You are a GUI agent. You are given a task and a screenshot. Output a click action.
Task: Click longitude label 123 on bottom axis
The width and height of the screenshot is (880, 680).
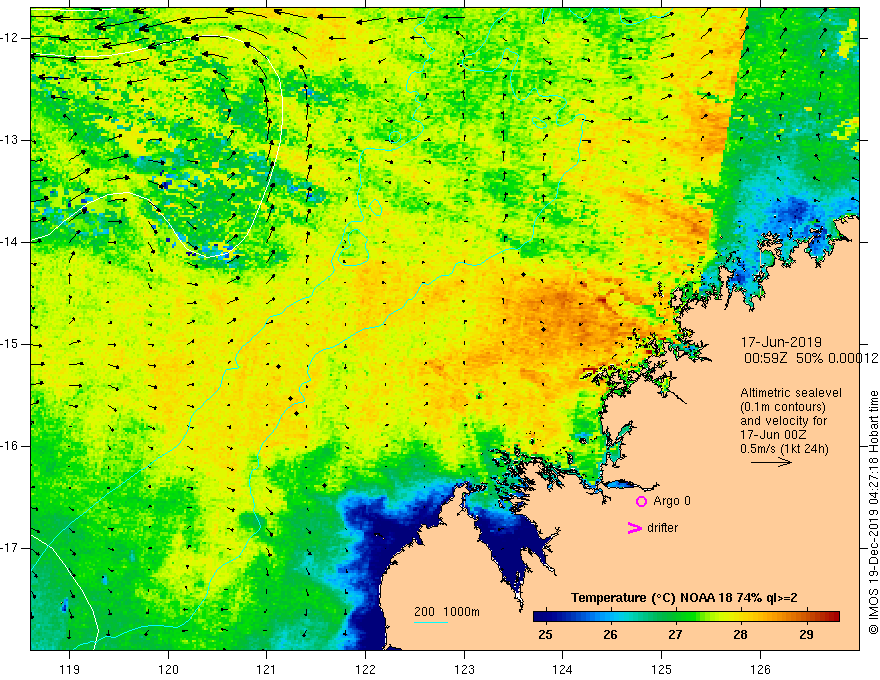[x=464, y=669]
